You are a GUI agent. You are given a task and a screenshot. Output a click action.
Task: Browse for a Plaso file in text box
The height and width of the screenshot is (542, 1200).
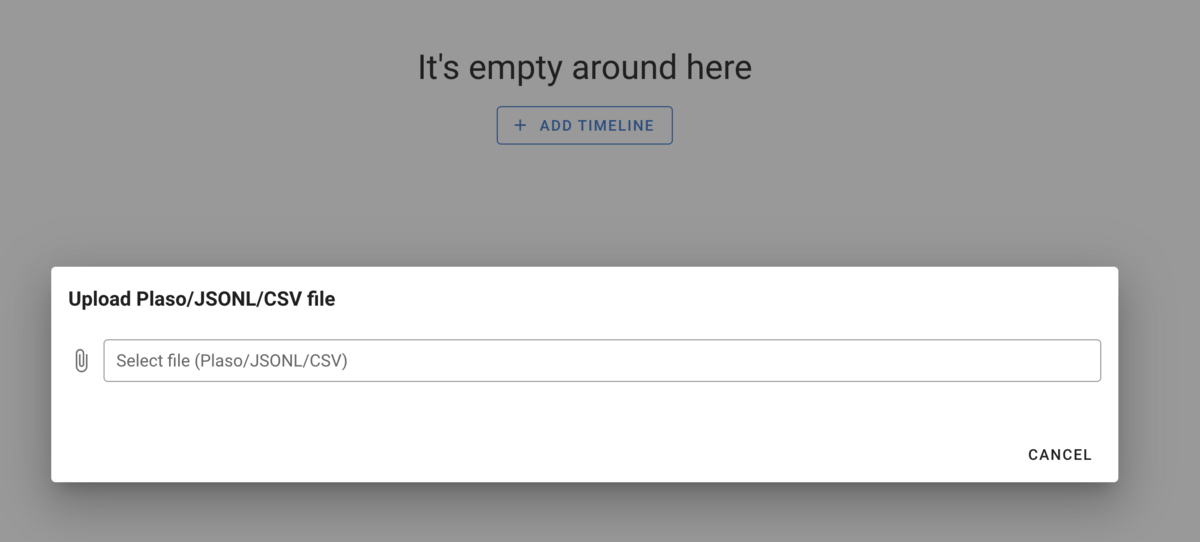tap(602, 361)
